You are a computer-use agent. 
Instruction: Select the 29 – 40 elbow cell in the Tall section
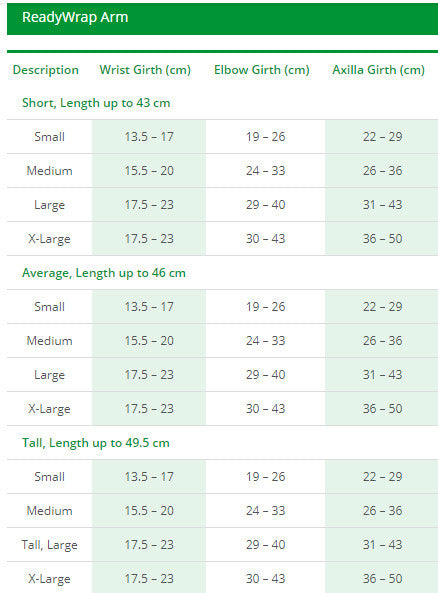click(266, 545)
